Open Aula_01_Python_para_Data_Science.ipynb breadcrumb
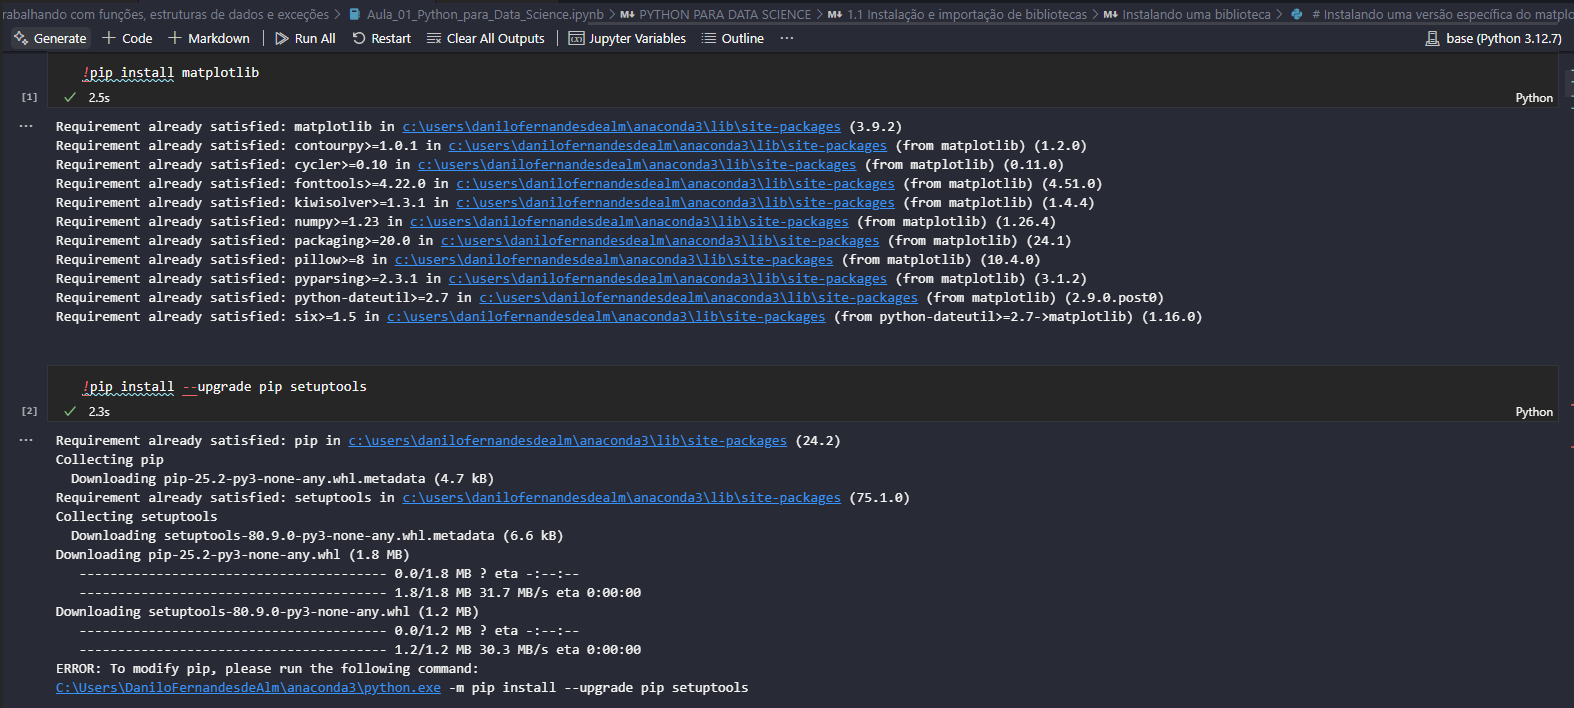Image resolution: width=1574 pixels, height=708 pixels. (x=476, y=14)
